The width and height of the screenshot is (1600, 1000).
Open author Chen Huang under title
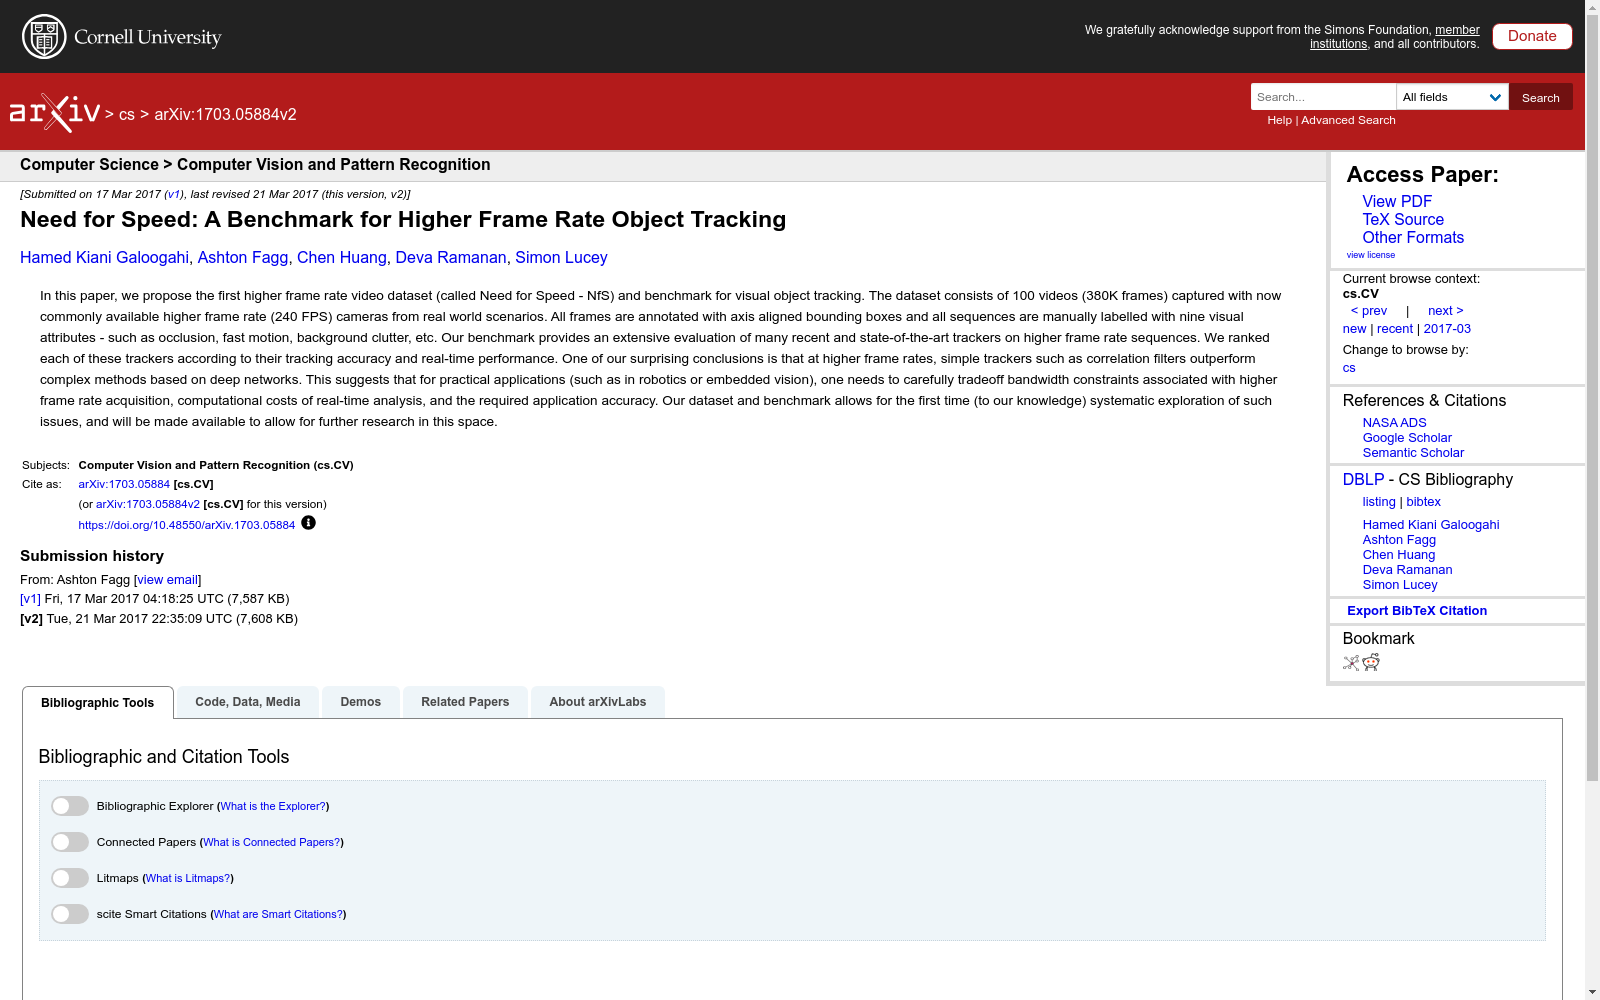coord(342,258)
